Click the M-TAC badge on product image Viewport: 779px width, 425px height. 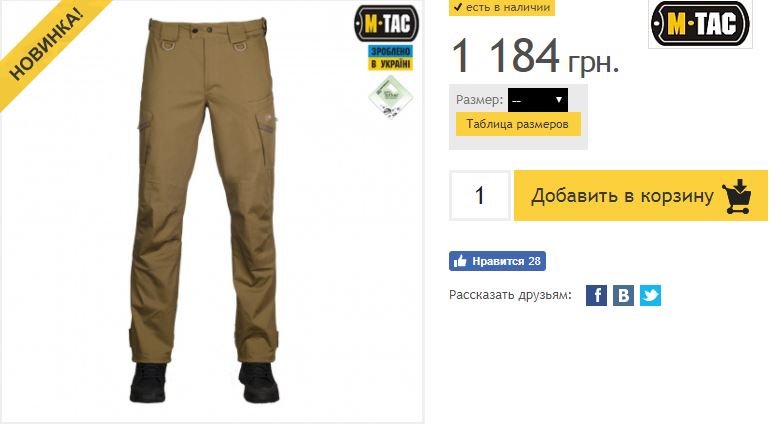point(387,24)
